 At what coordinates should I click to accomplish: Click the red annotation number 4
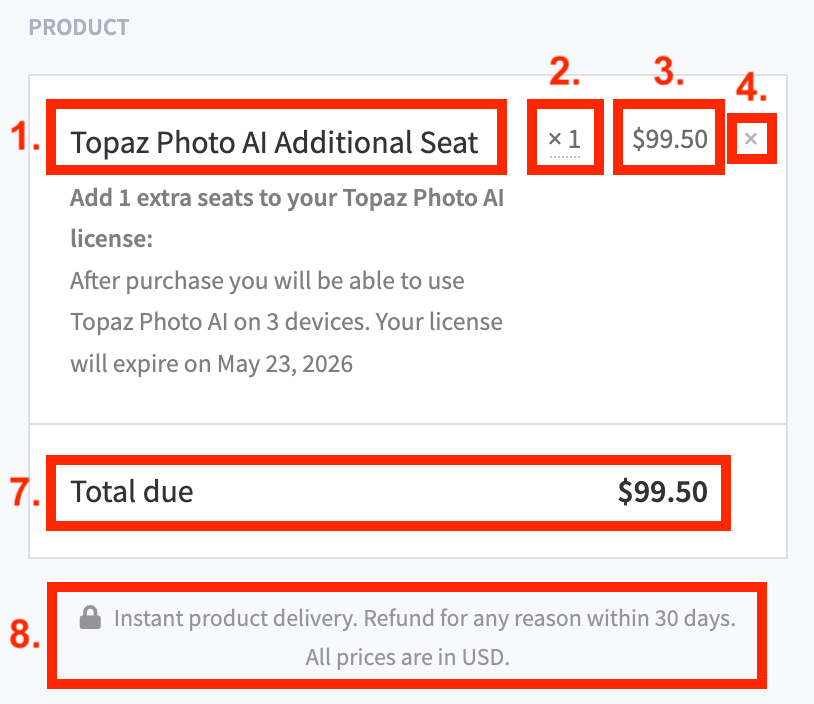(751, 88)
